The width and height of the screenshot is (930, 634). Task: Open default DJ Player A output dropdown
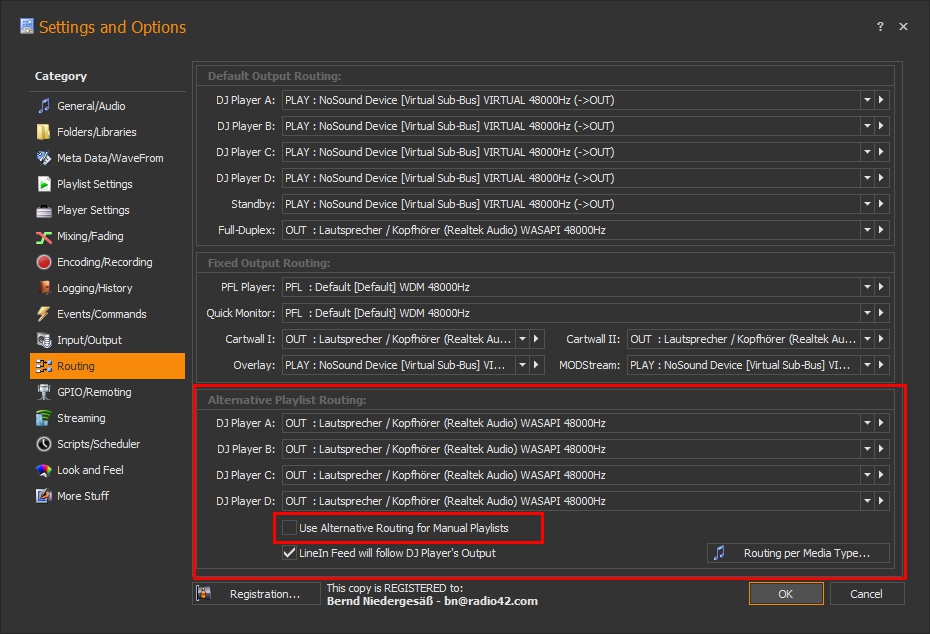coord(867,100)
